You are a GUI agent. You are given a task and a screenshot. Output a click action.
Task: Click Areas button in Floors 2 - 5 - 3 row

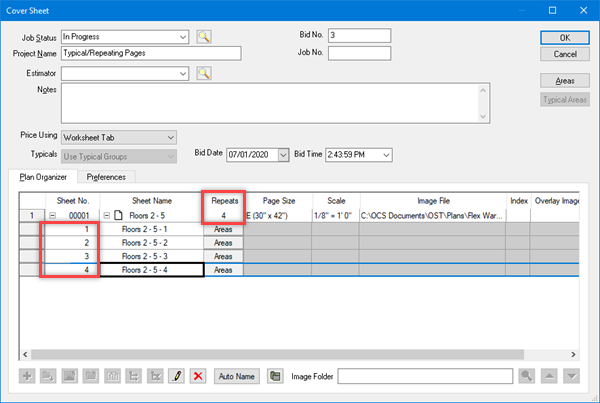pos(223,256)
